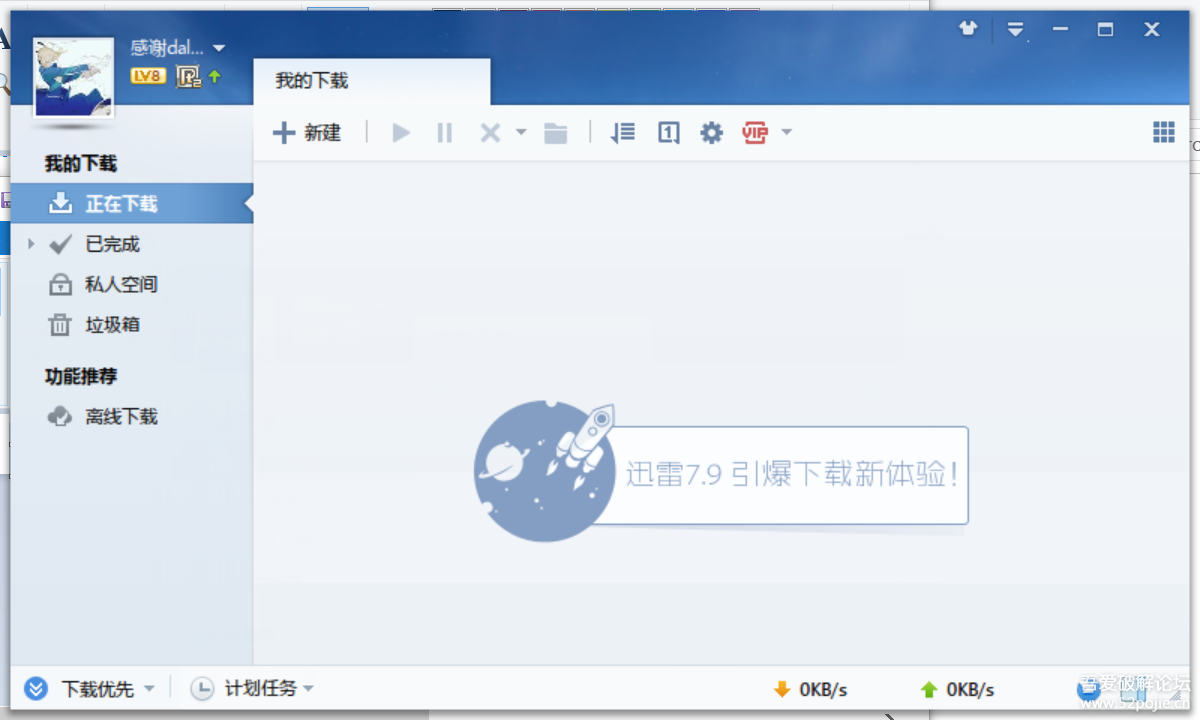Click the member rank badge beside LV8

[x=188, y=76]
